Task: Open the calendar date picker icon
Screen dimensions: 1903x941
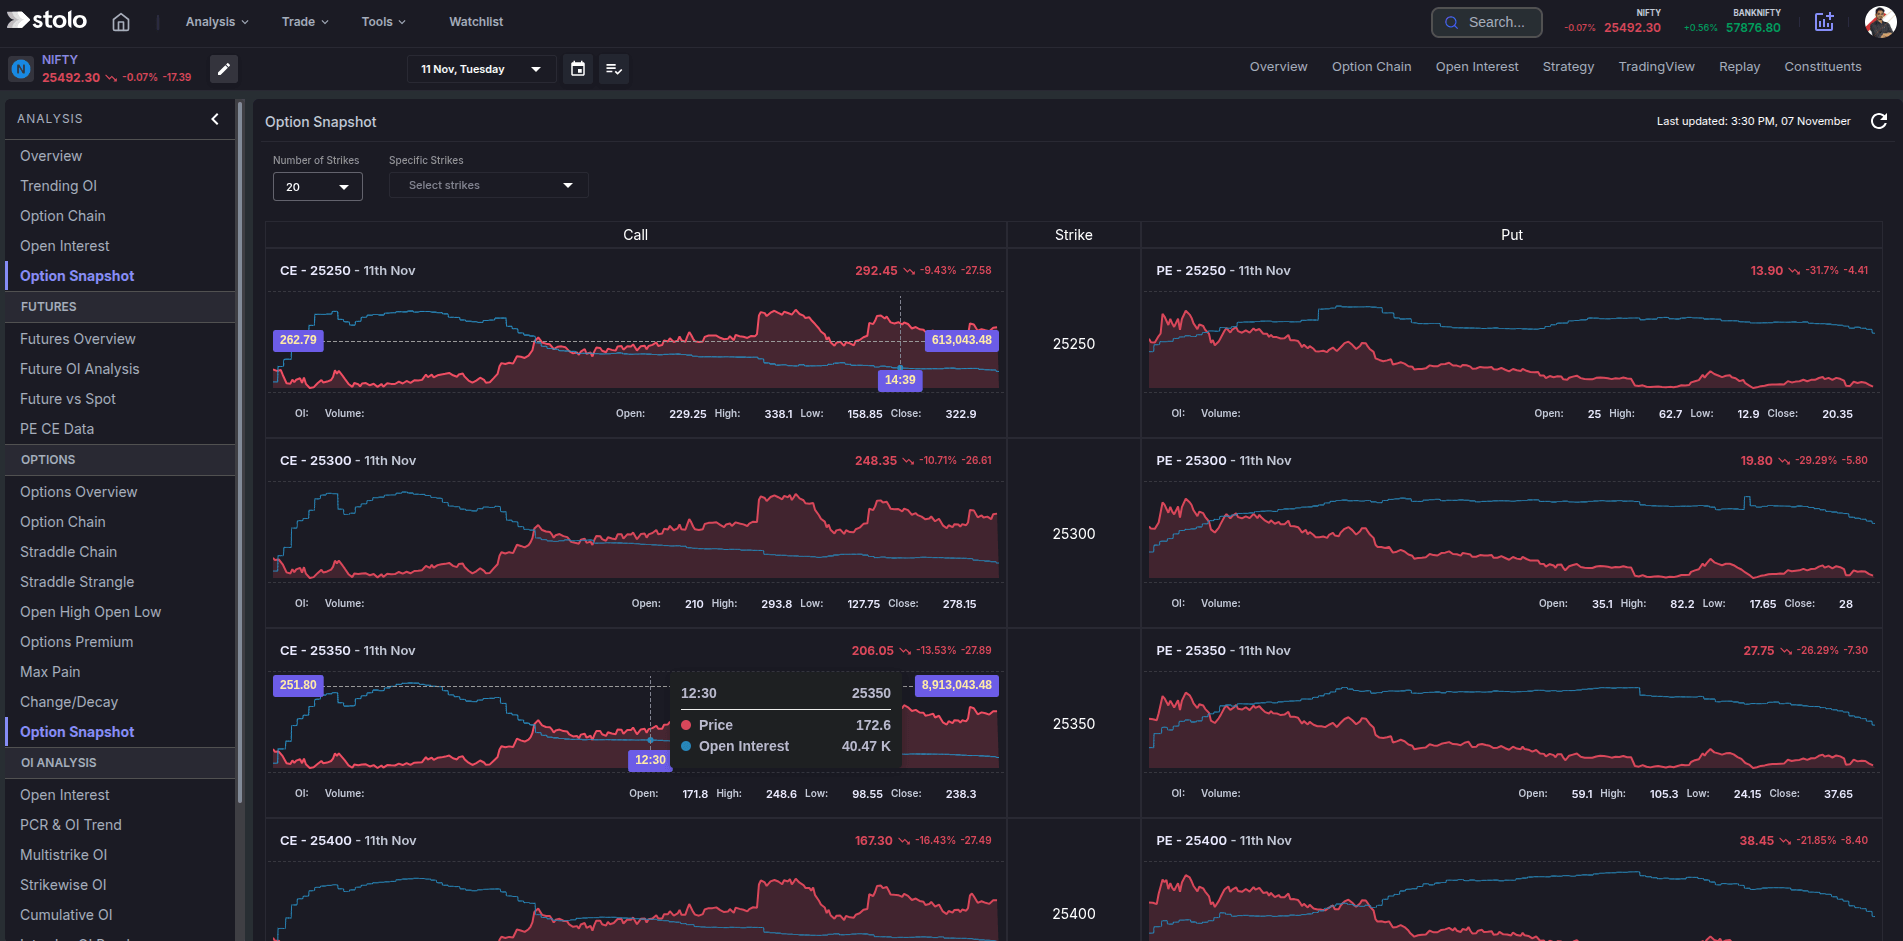Action: pyautogui.click(x=577, y=69)
